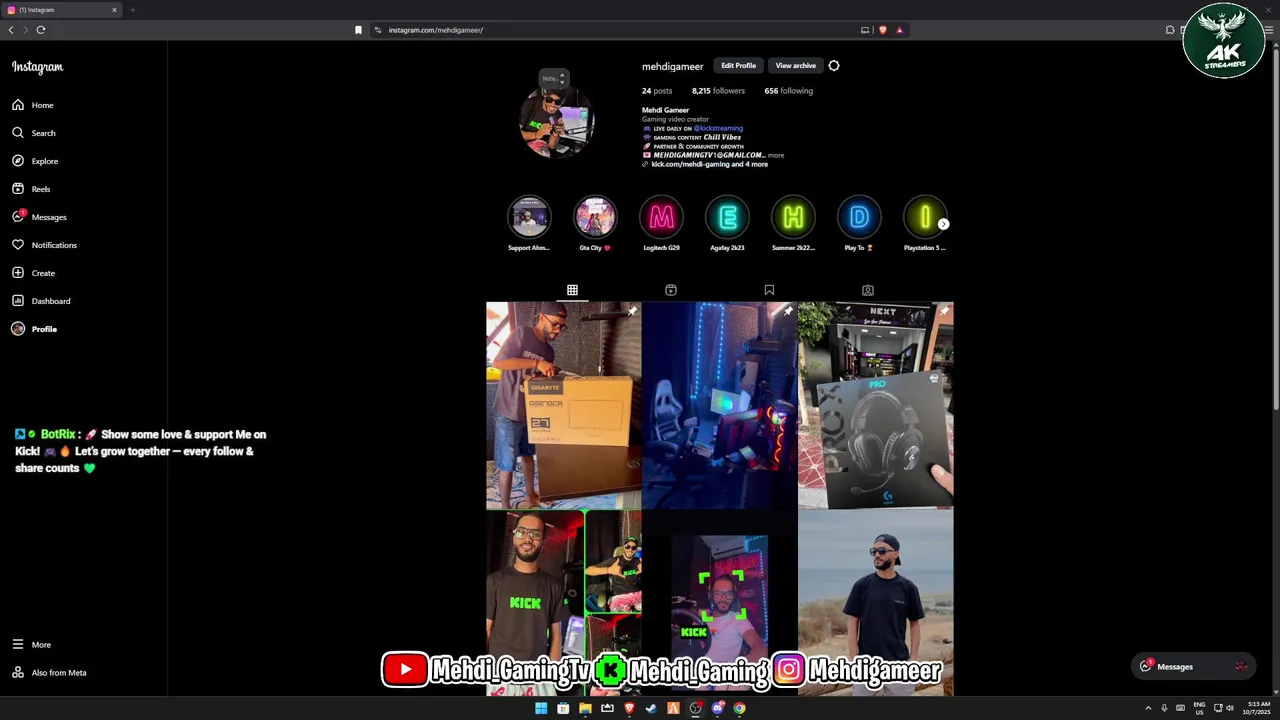Open the More menu in sidebar
Image resolution: width=1280 pixels, height=720 pixels.
pos(31,645)
